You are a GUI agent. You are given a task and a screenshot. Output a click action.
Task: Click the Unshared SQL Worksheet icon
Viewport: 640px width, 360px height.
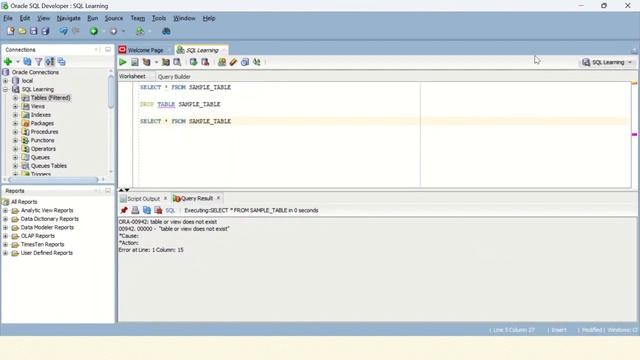222,62
